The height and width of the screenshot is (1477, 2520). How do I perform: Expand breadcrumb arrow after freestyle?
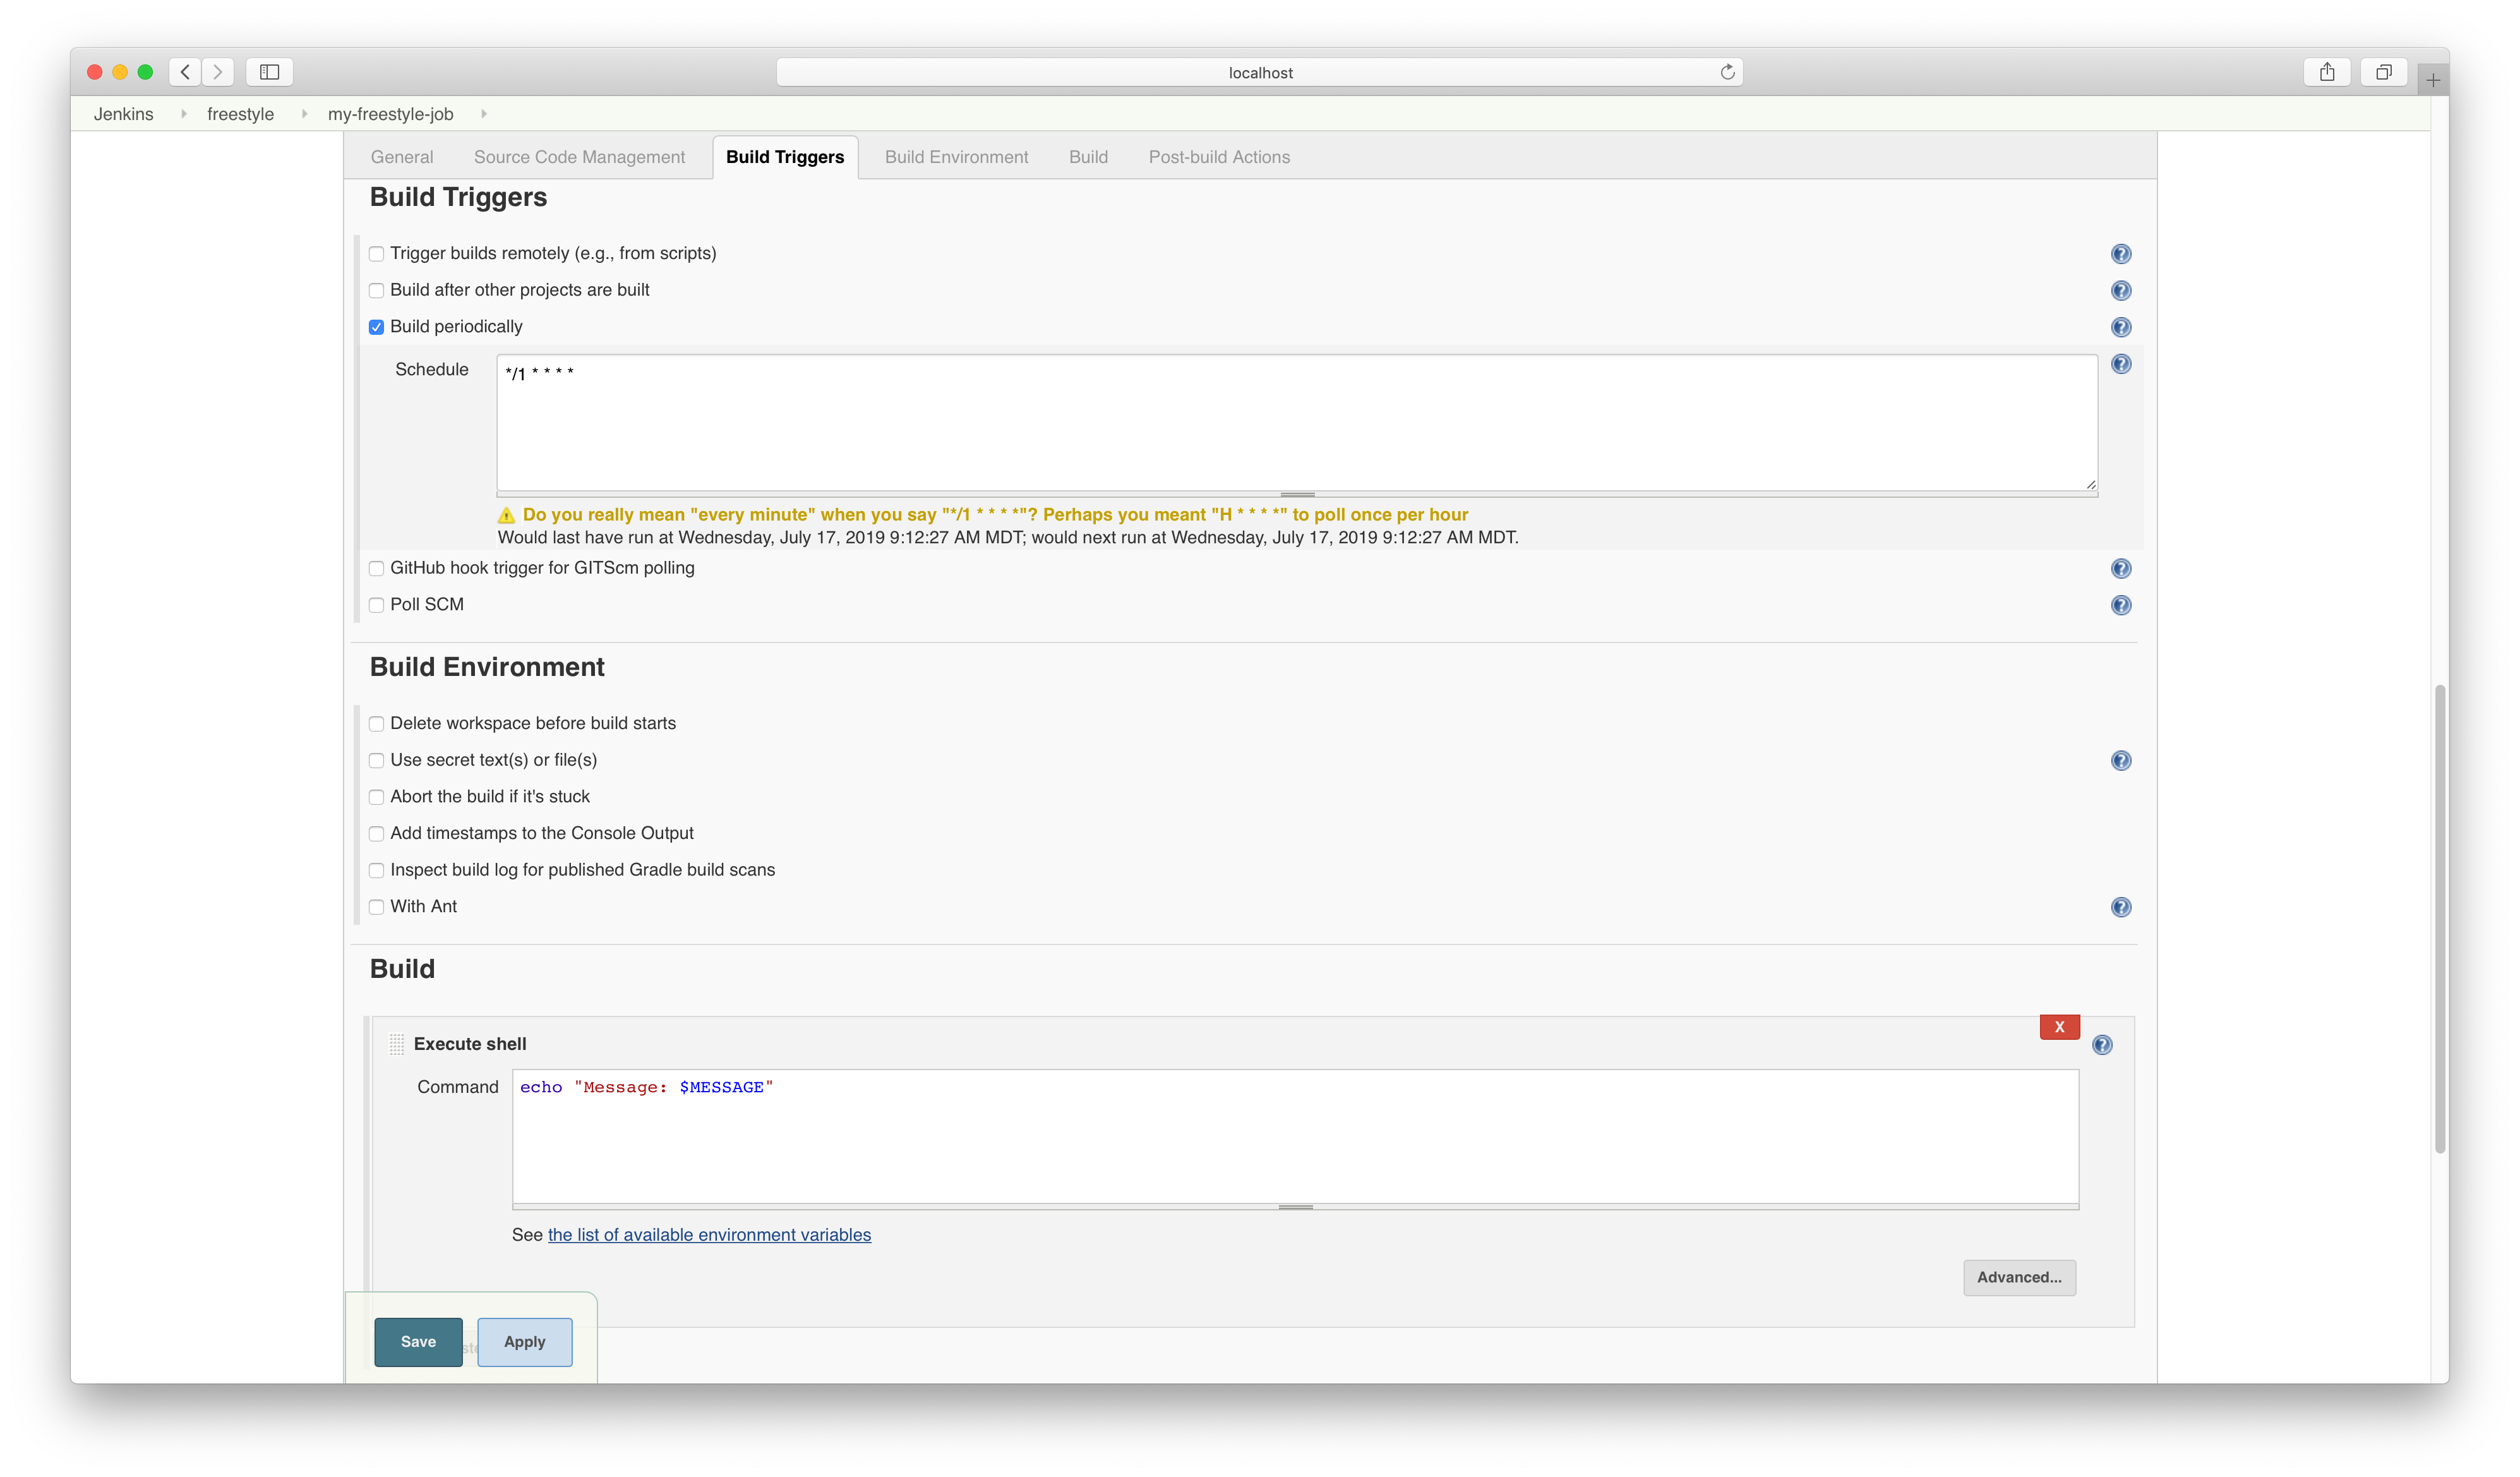tap(304, 114)
